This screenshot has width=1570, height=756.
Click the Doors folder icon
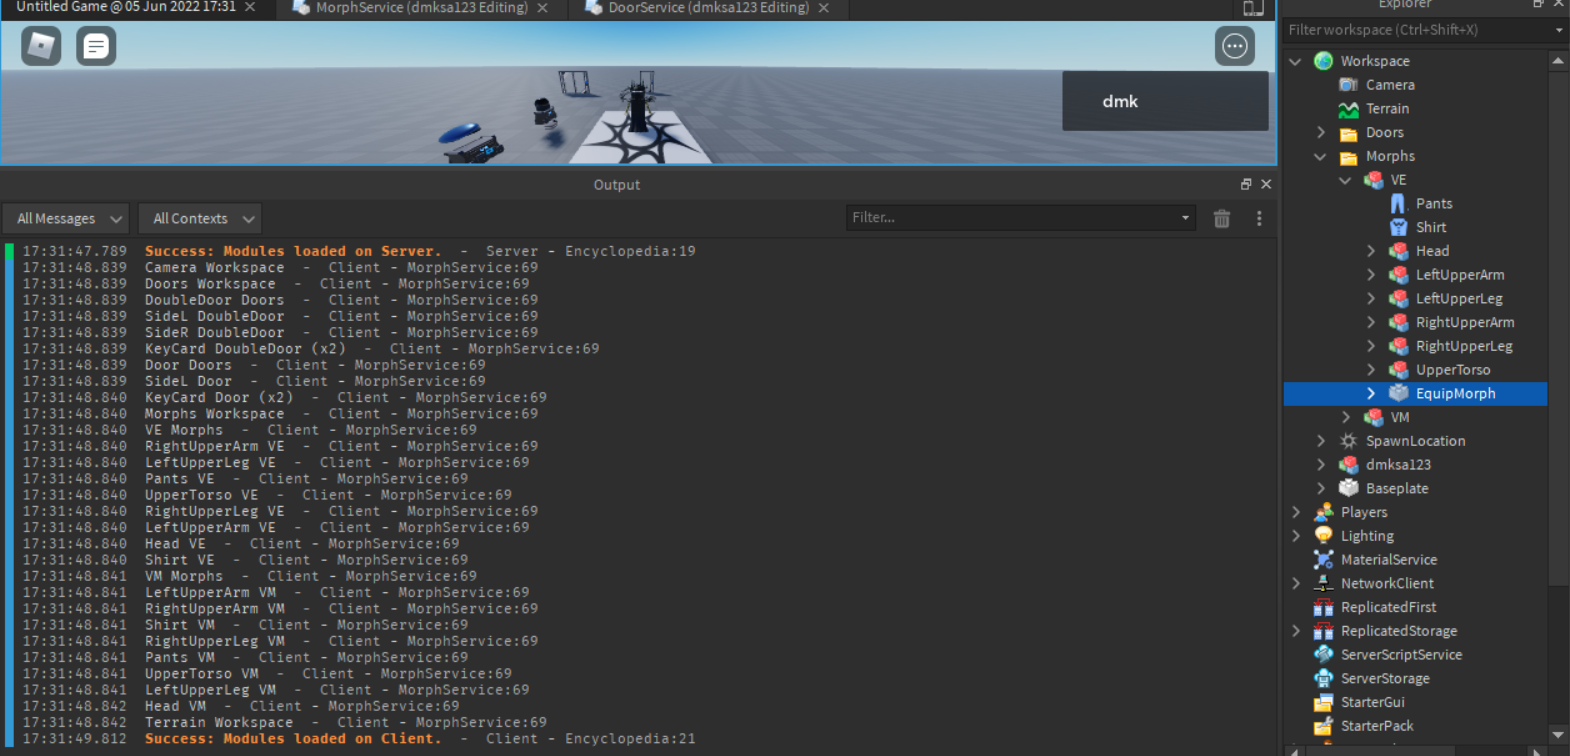[x=1349, y=133]
